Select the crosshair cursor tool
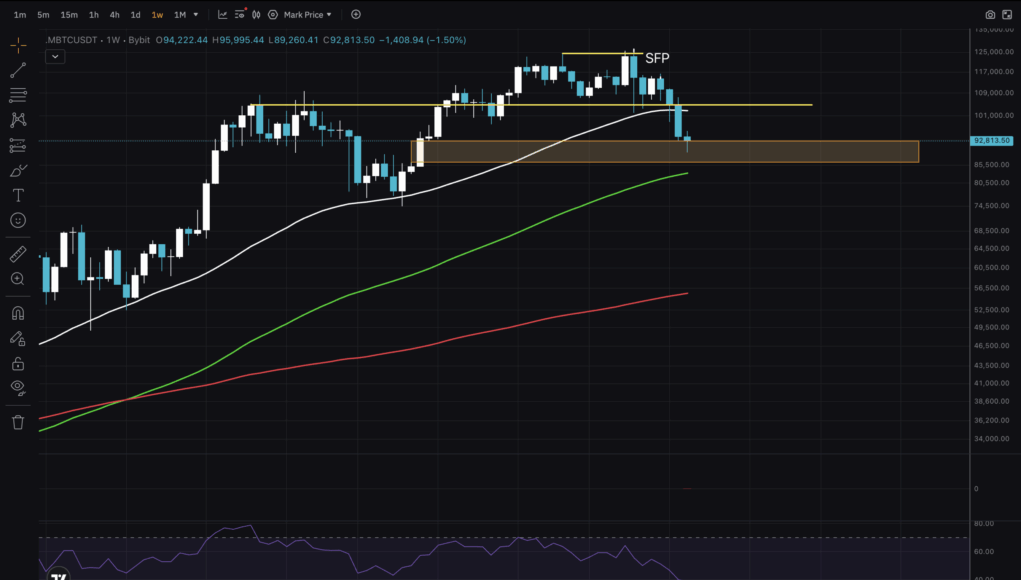Image resolution: width=1021 pixels, height=580 pixels. point(17,44)
